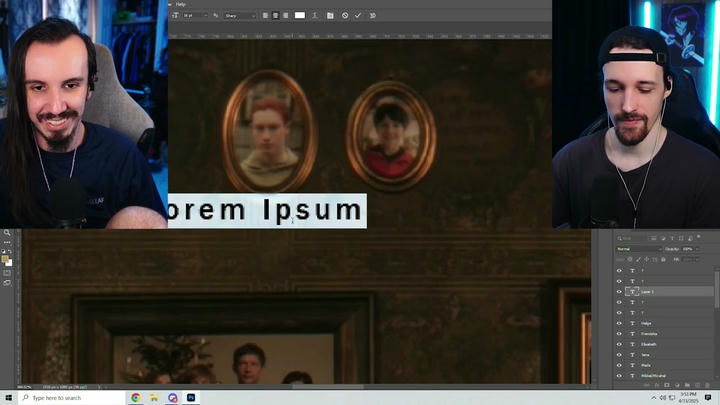Lock transparent pixels icon
Image resolution: width=720 pixels, height=405 pixels.
pyautogui.click(x=630, y=259)
